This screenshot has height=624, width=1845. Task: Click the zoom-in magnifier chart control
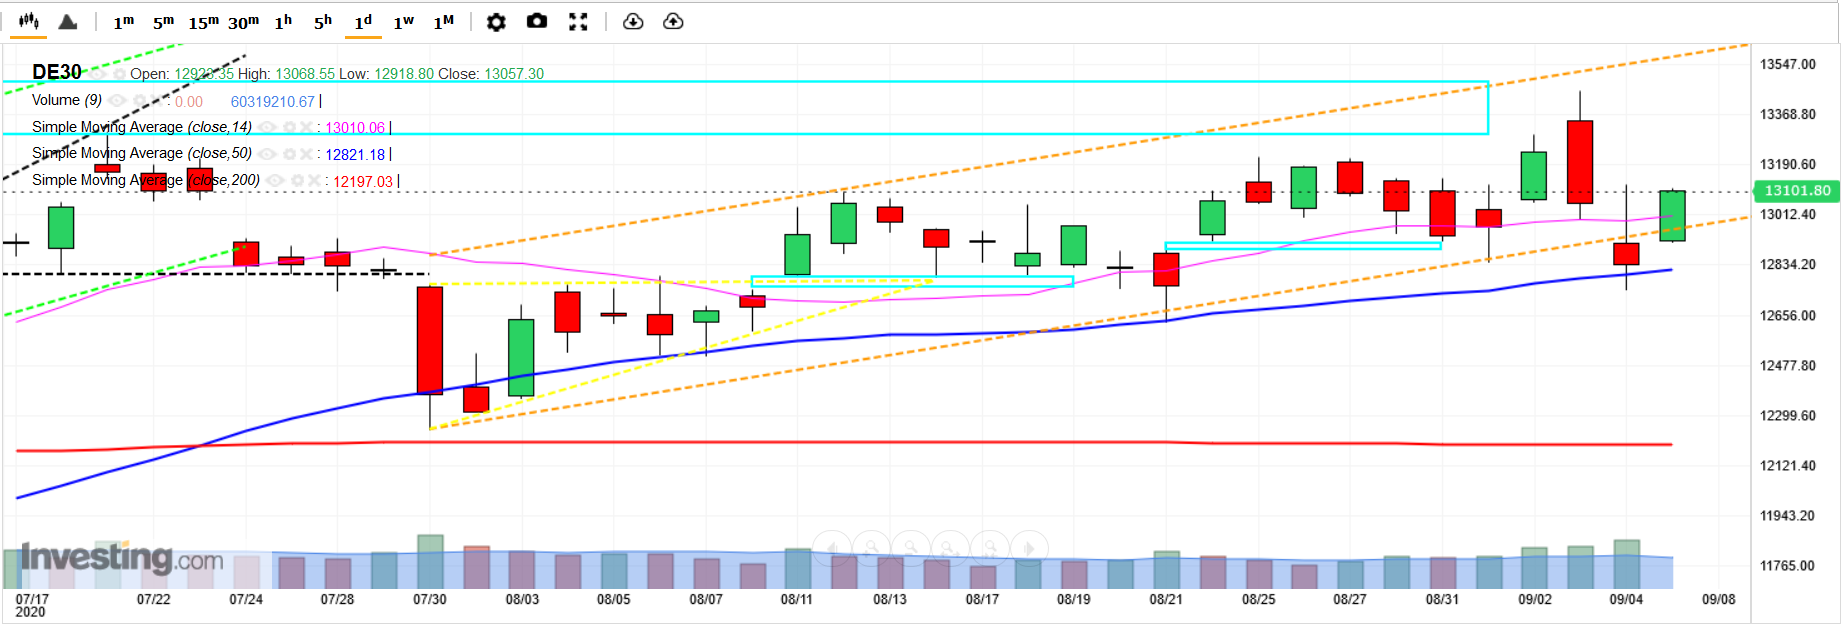871,548
